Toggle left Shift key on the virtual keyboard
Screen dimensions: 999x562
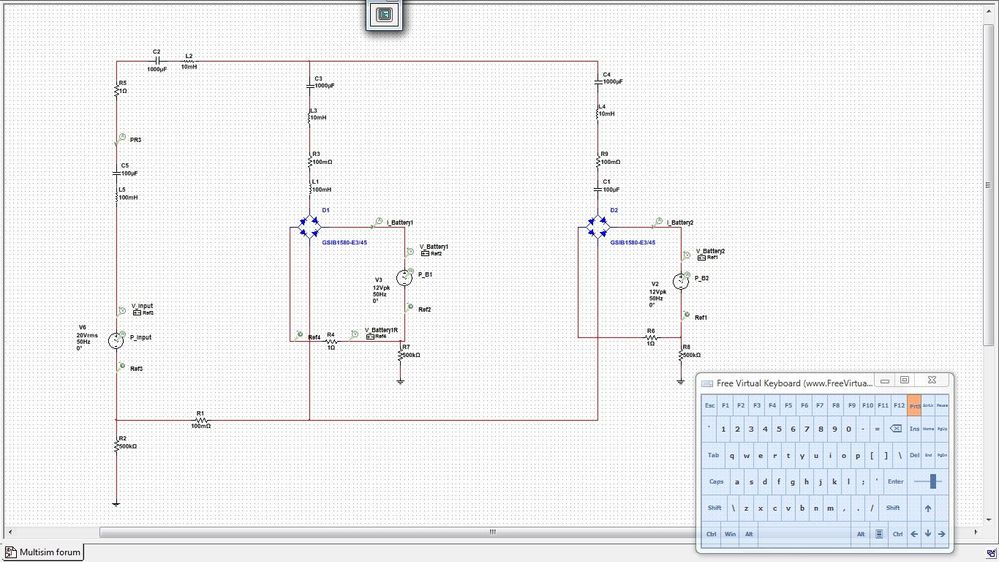[715, 508]
